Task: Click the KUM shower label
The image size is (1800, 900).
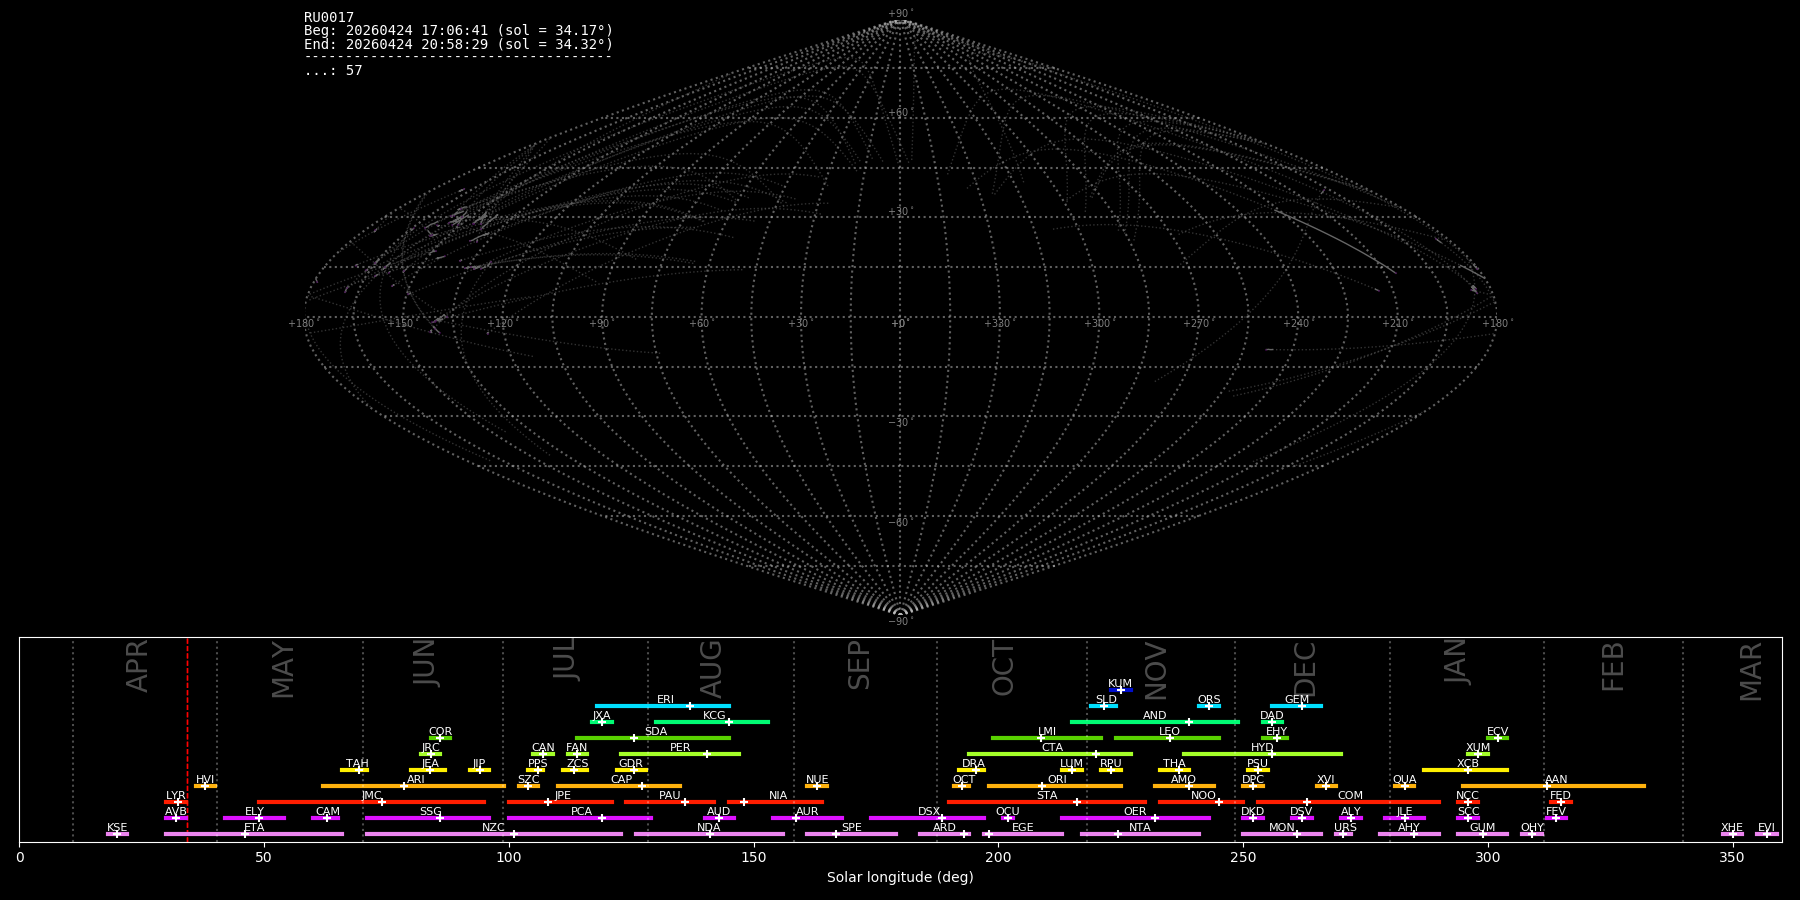Action: (1120, 683)
